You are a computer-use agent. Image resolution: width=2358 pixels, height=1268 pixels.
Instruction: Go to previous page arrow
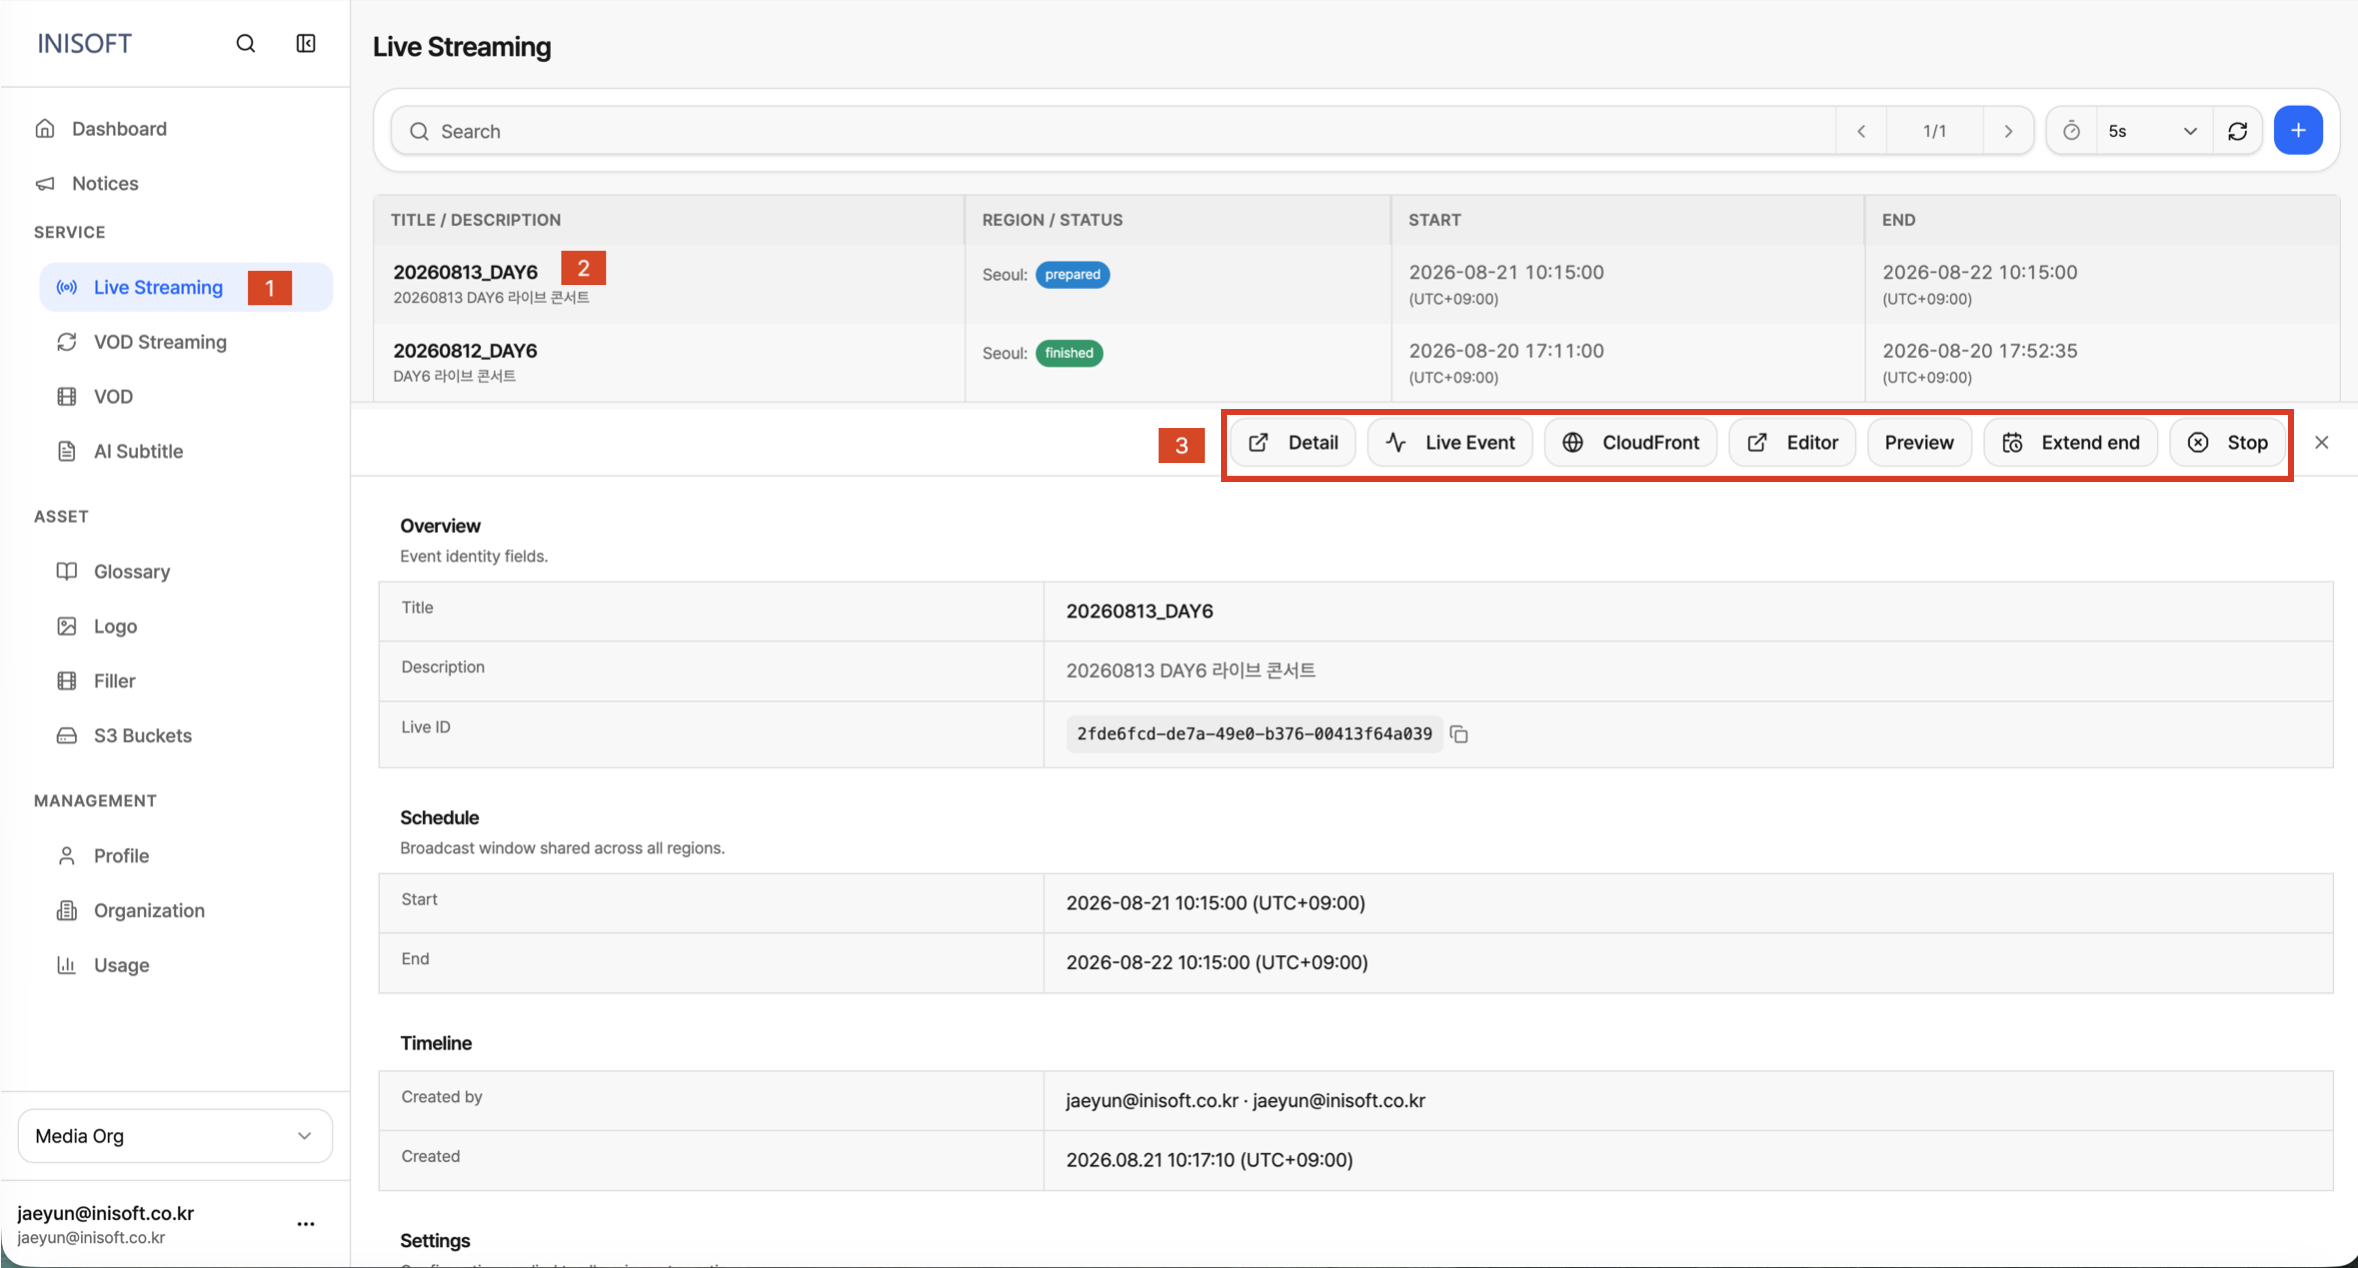click(x=1862, y=131)
